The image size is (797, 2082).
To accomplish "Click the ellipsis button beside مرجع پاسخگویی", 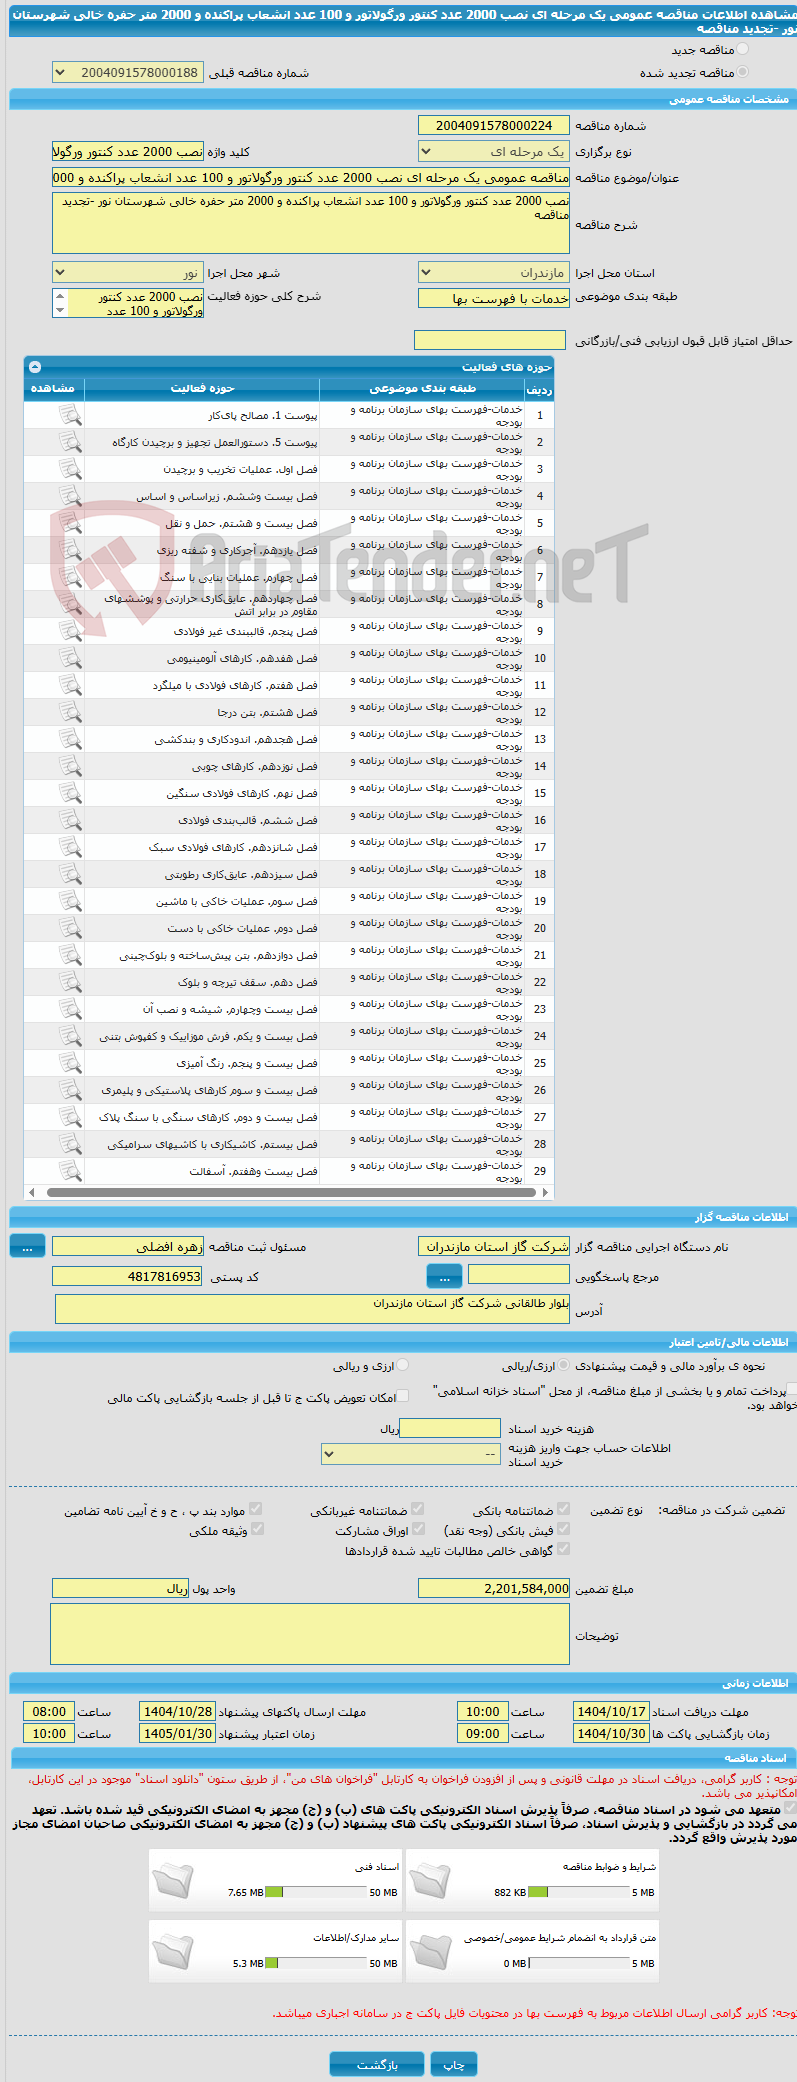I will (444, 1276).
